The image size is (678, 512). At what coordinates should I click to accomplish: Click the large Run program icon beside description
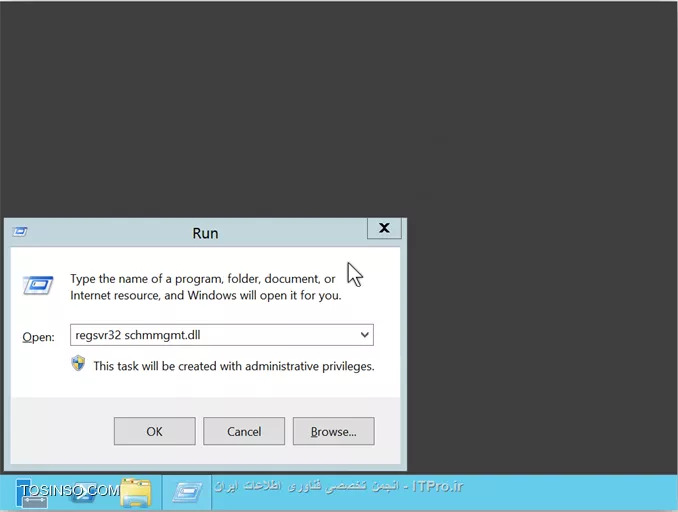(x=38, y=285)
